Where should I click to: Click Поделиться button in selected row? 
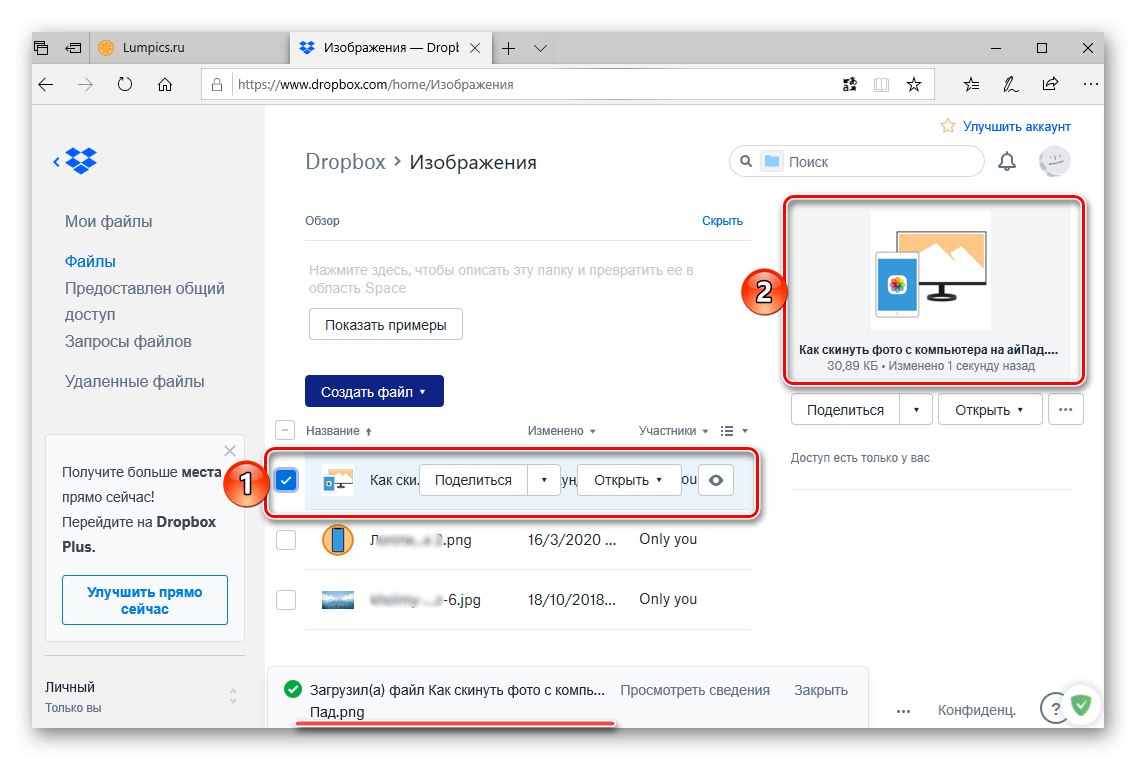coord(473,480)
